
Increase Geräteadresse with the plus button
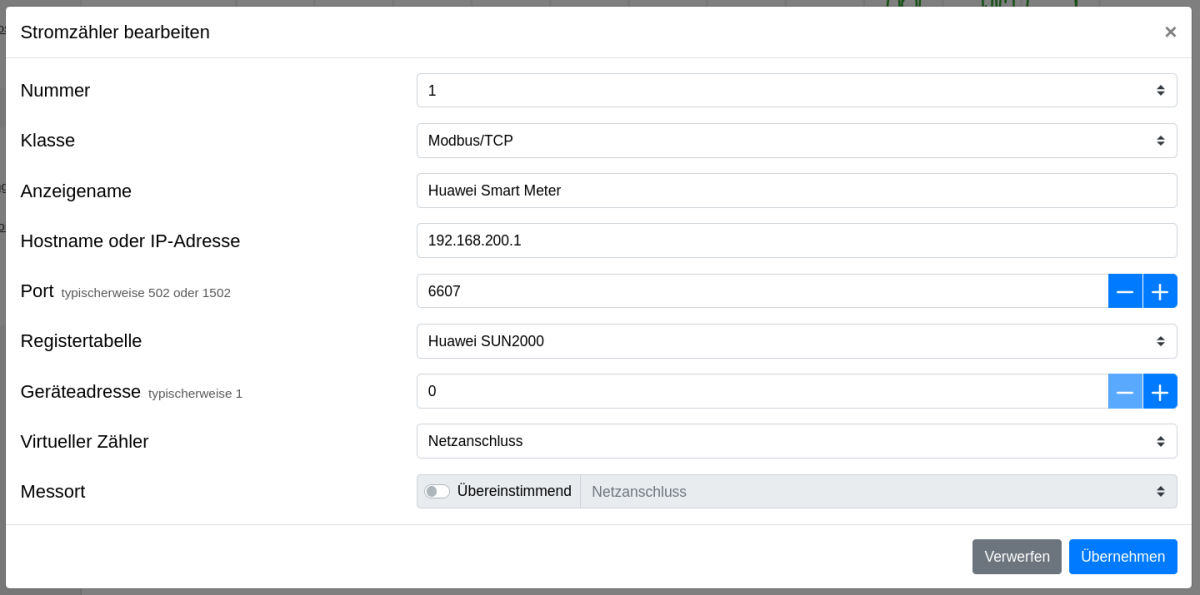1160,391
